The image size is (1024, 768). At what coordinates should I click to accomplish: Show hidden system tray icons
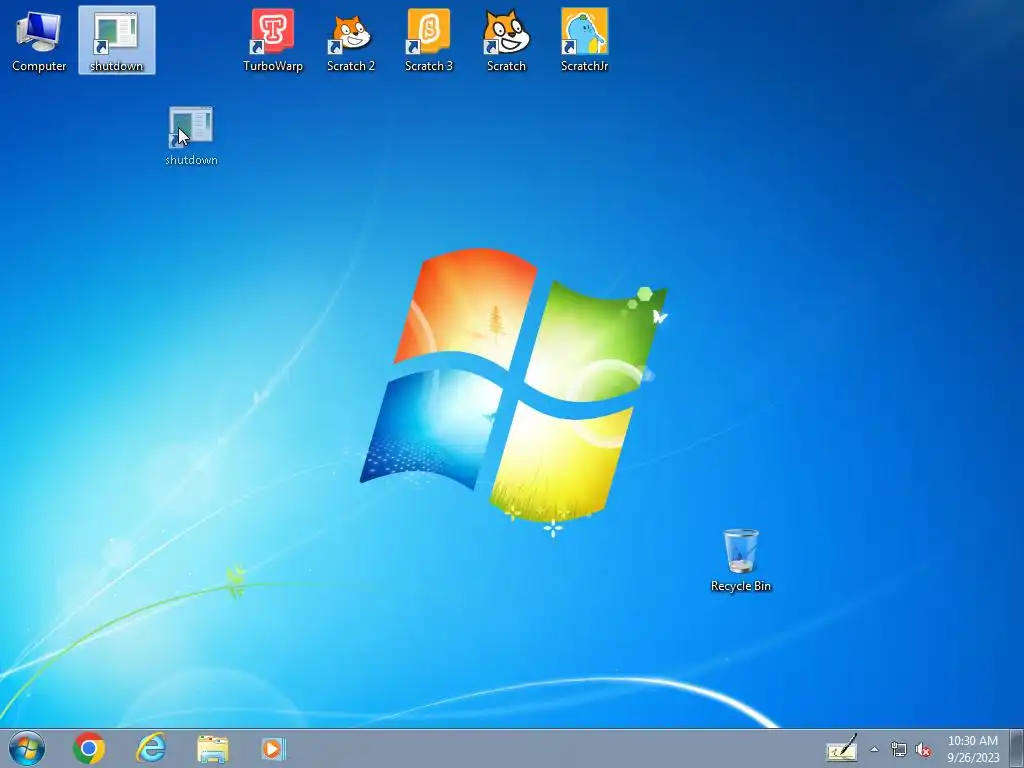[874, 750]
